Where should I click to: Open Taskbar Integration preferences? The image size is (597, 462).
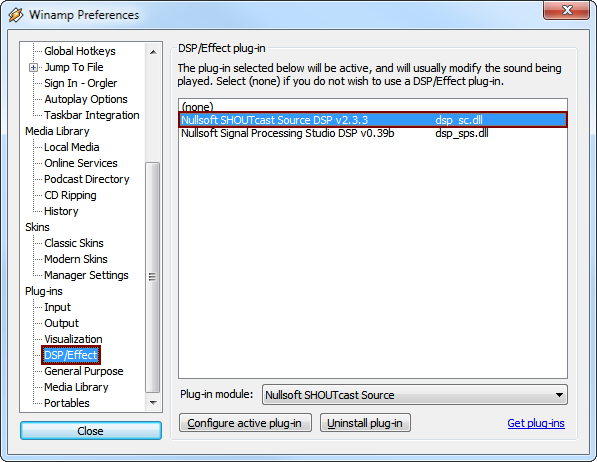[91, 115]
